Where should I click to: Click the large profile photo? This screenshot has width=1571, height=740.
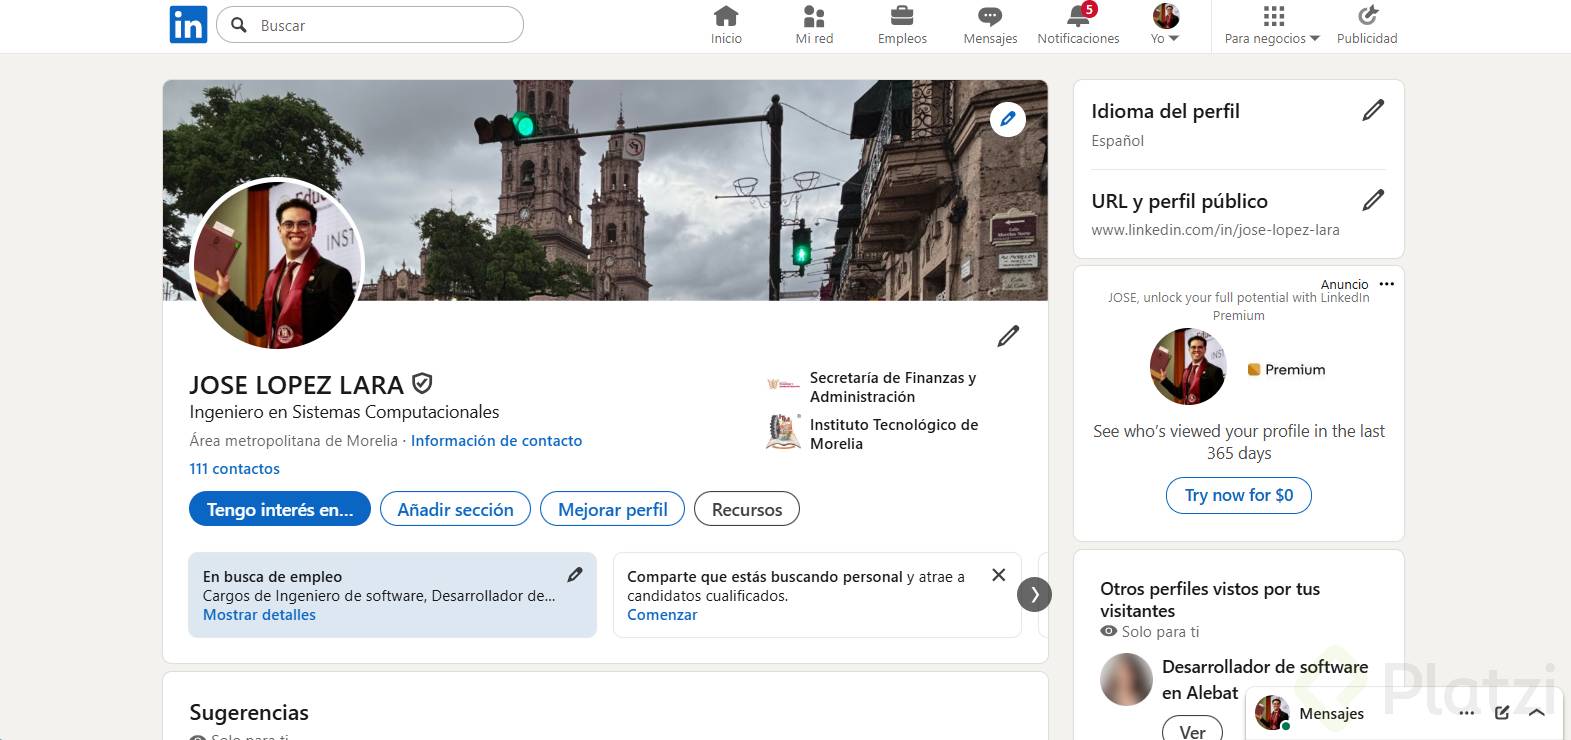pyautogui.click(x=277, y=265)
